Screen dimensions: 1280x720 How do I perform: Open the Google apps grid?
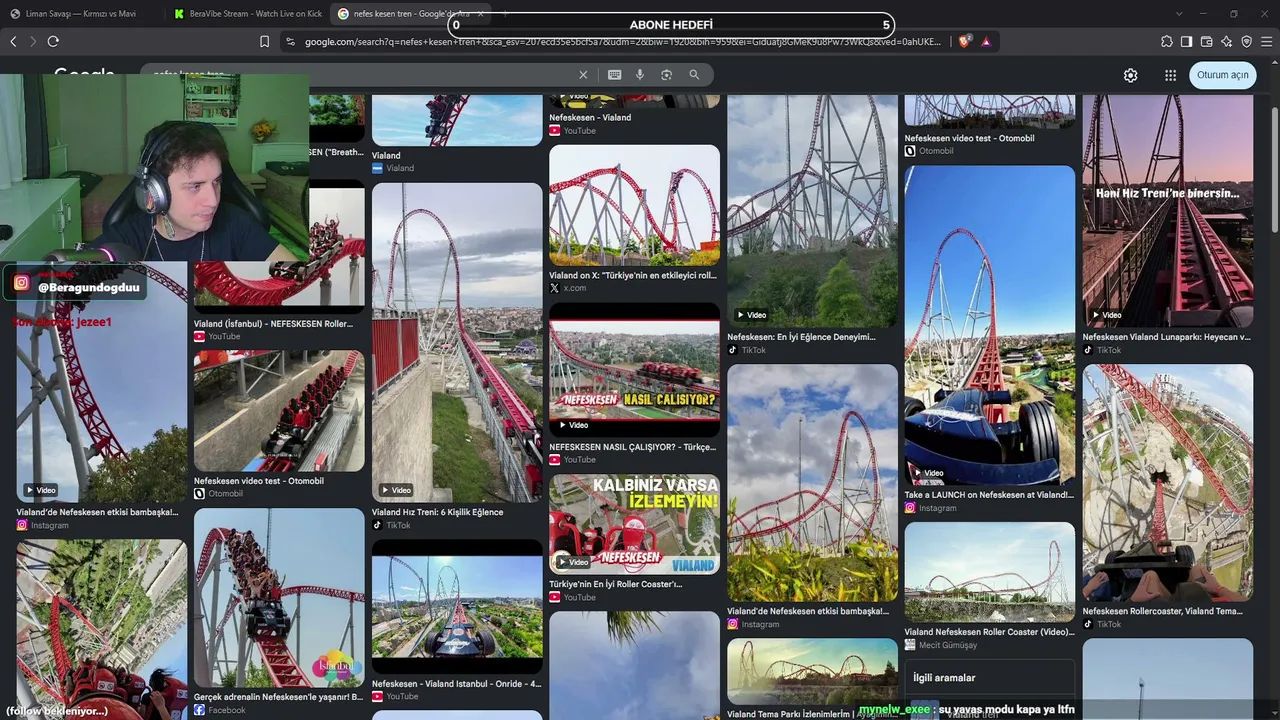pos(1170,75)
